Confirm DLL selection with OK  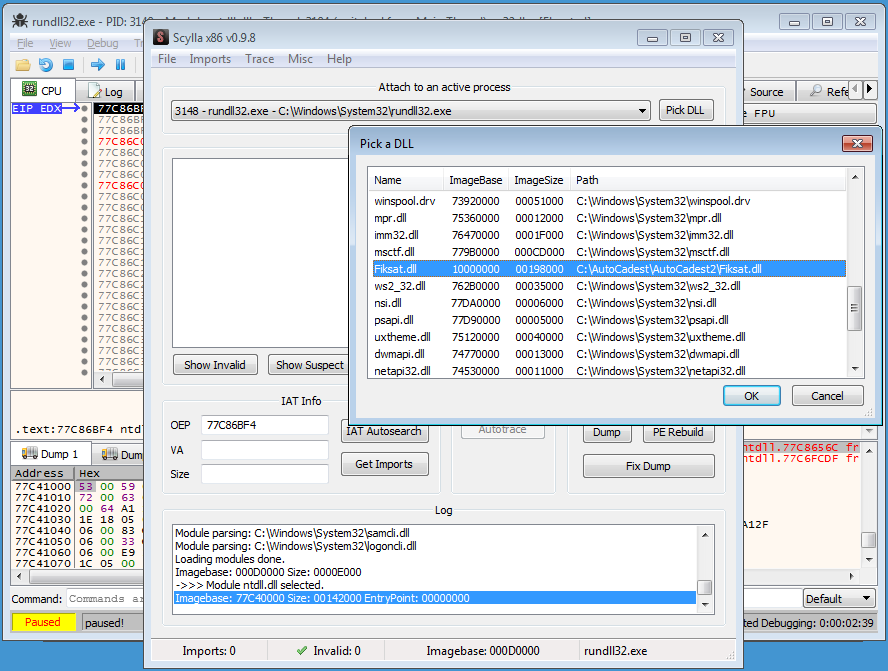click(752, 396)
